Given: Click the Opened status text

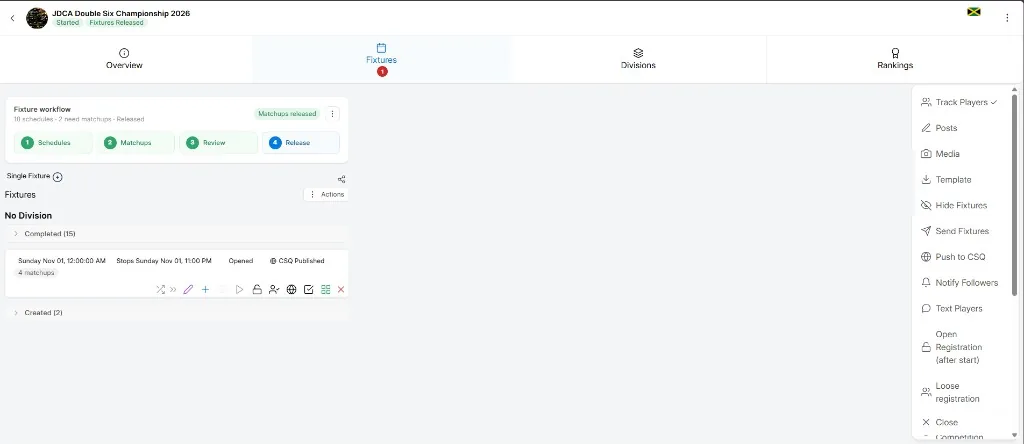Looking at the screenshot, I should click(x=240, y=261).
